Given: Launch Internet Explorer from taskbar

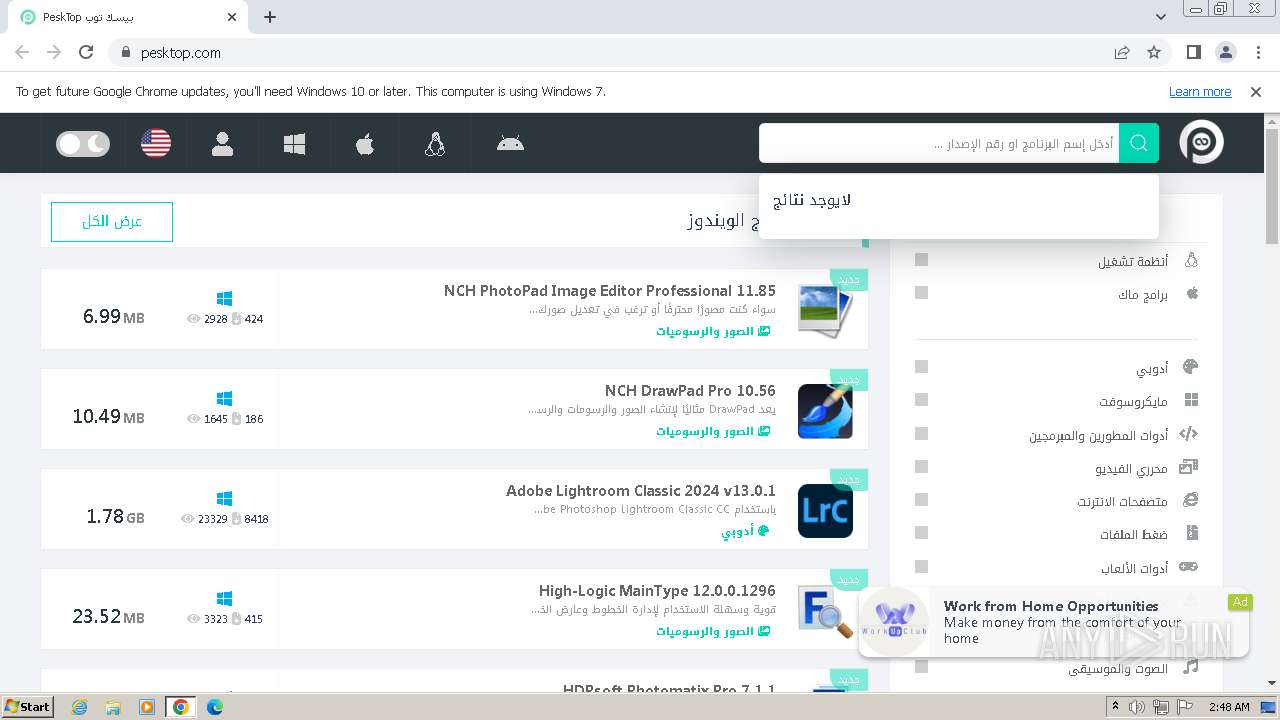Looking at the screenshot, I should point(80,707).
